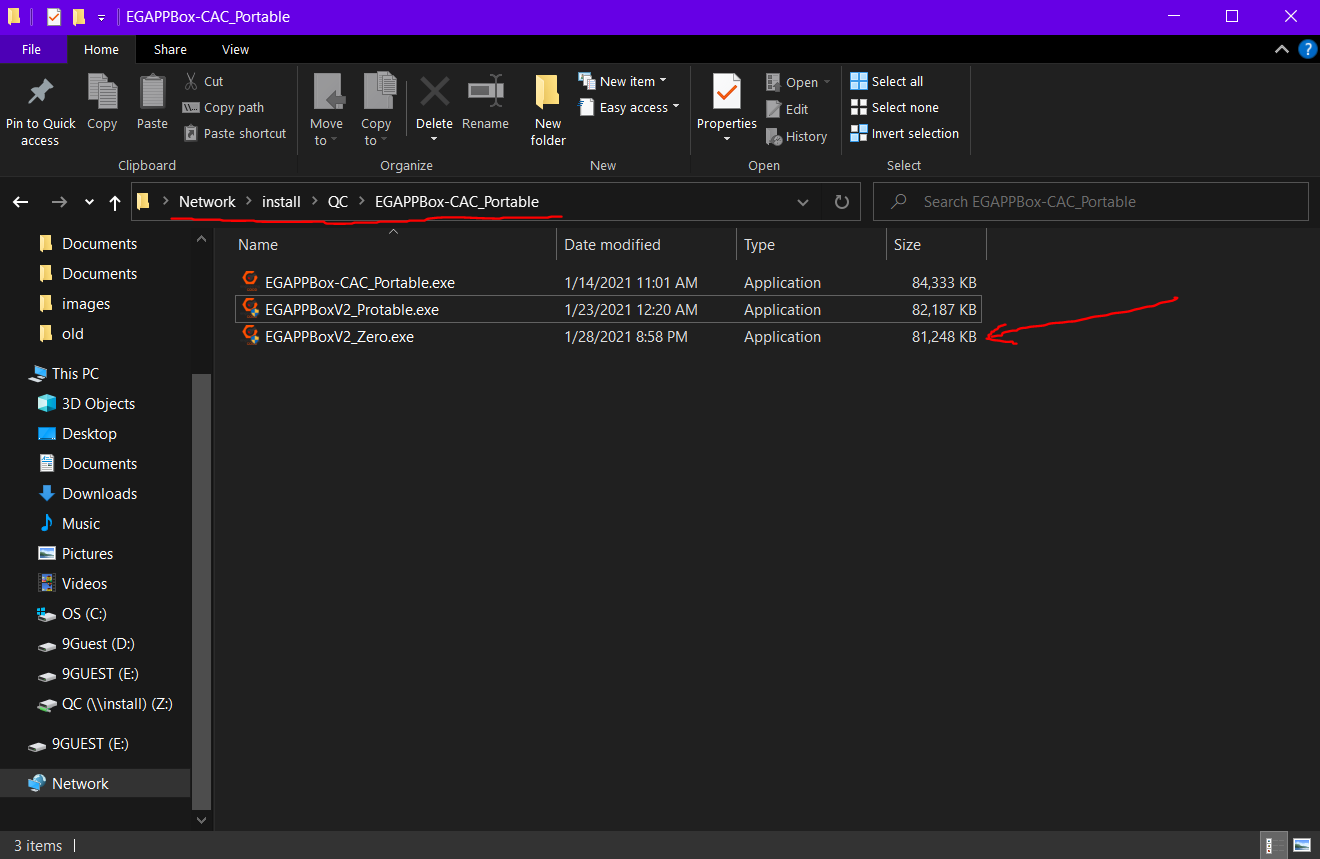Refresh the current folder view
The height and width of the screenshot is (859, 1320).
point(841,202)
